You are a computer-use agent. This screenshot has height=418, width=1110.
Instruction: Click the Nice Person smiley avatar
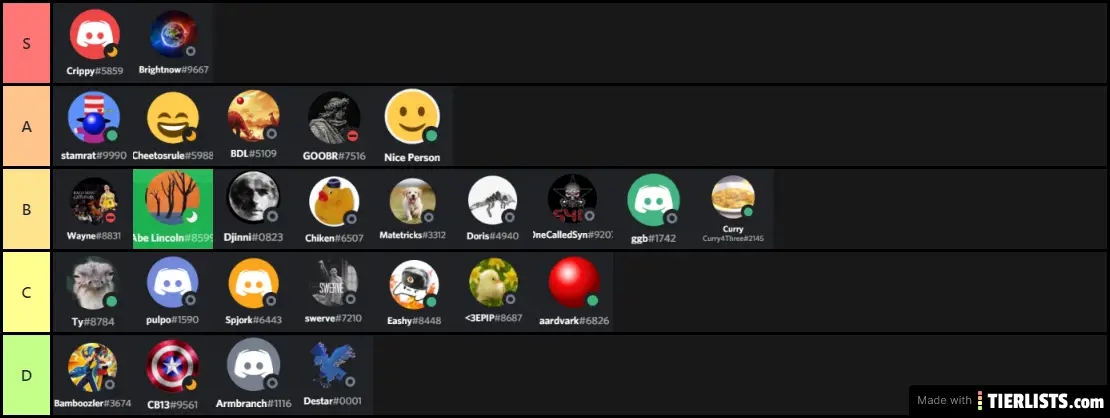click(412, 116)
